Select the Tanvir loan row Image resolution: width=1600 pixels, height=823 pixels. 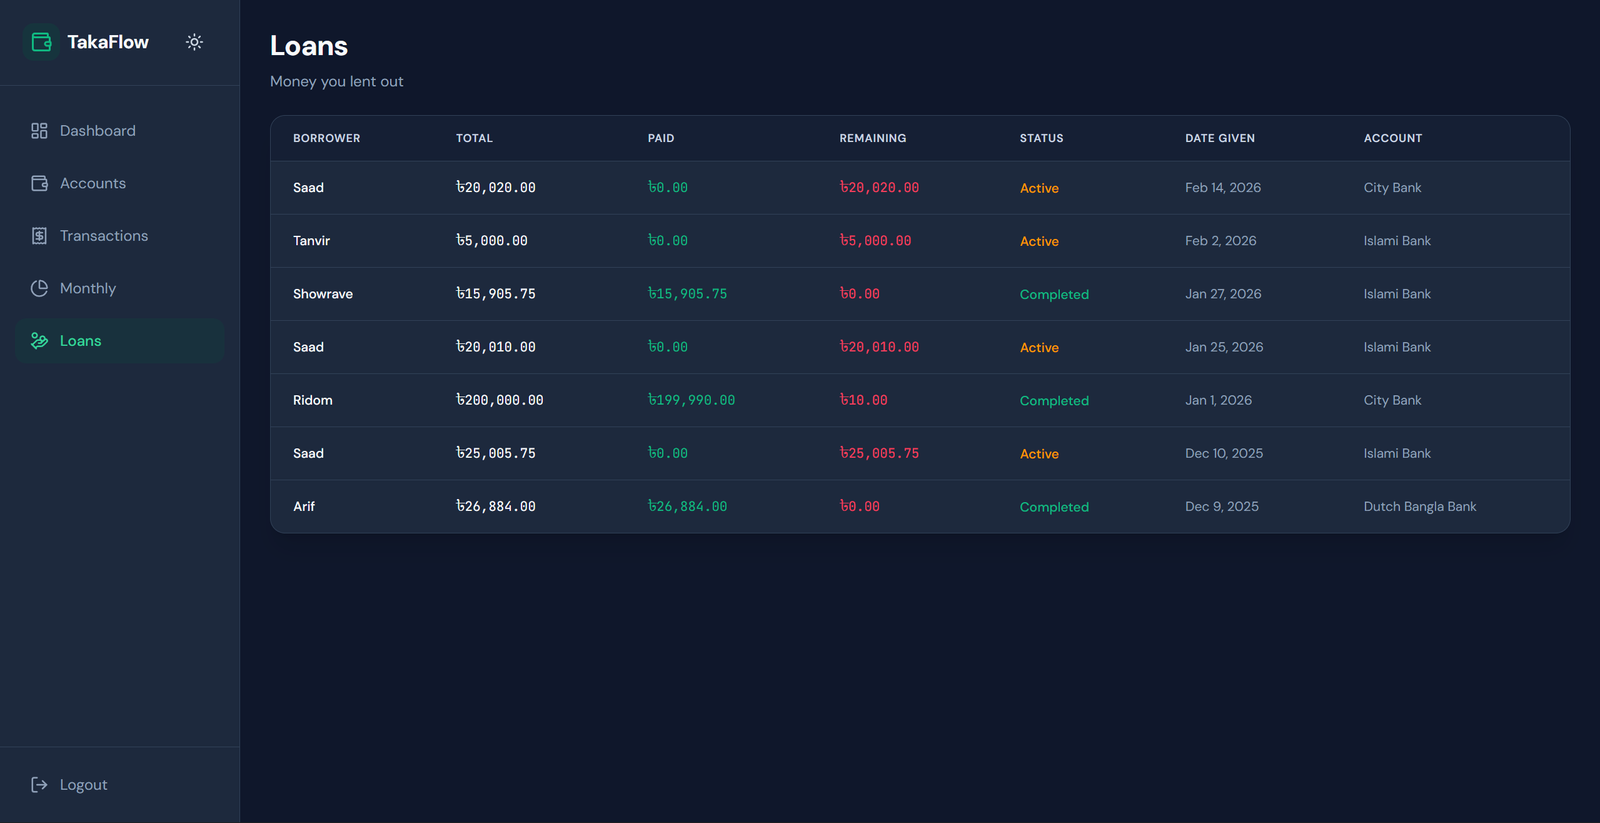[x=311, y=241]
